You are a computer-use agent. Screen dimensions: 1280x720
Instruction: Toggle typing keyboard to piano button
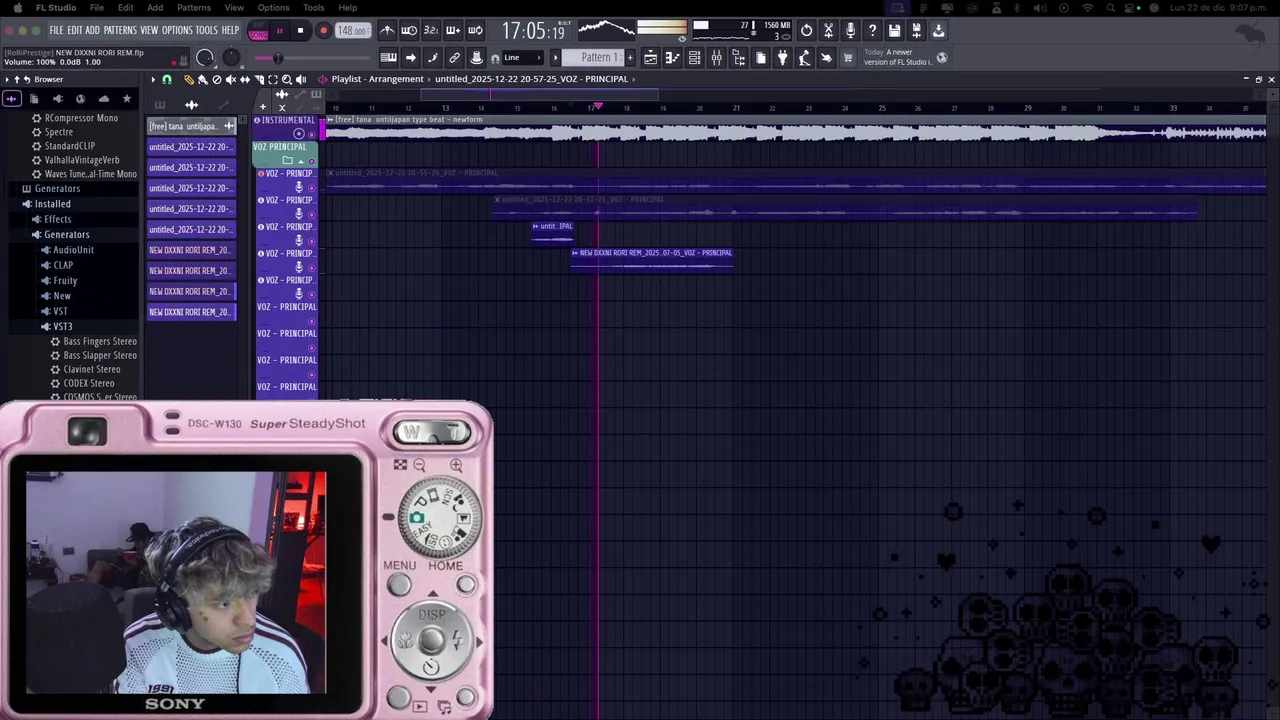pos(388,58)
